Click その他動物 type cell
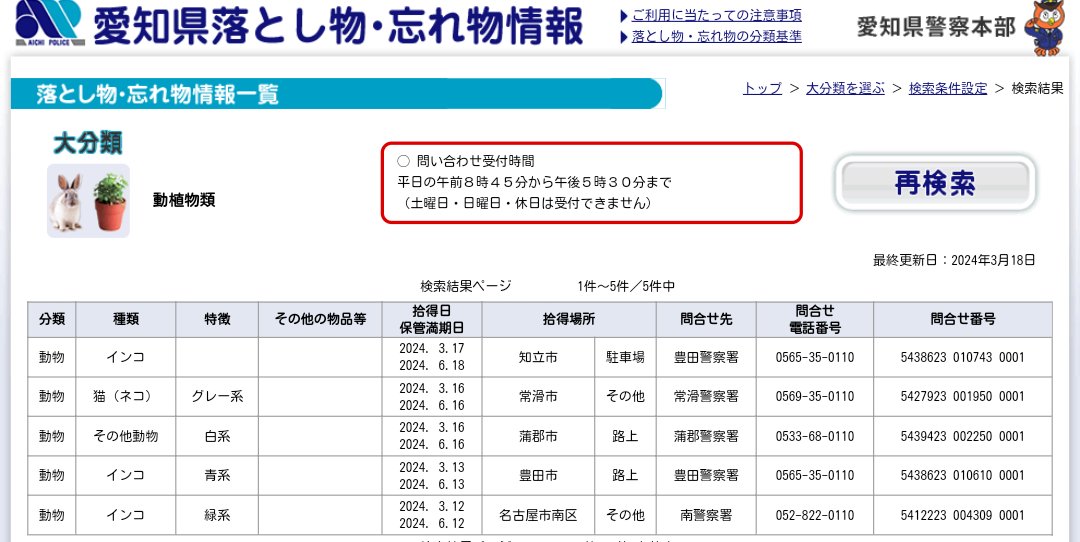The image size is (1080, 542). tap(125, 436)
